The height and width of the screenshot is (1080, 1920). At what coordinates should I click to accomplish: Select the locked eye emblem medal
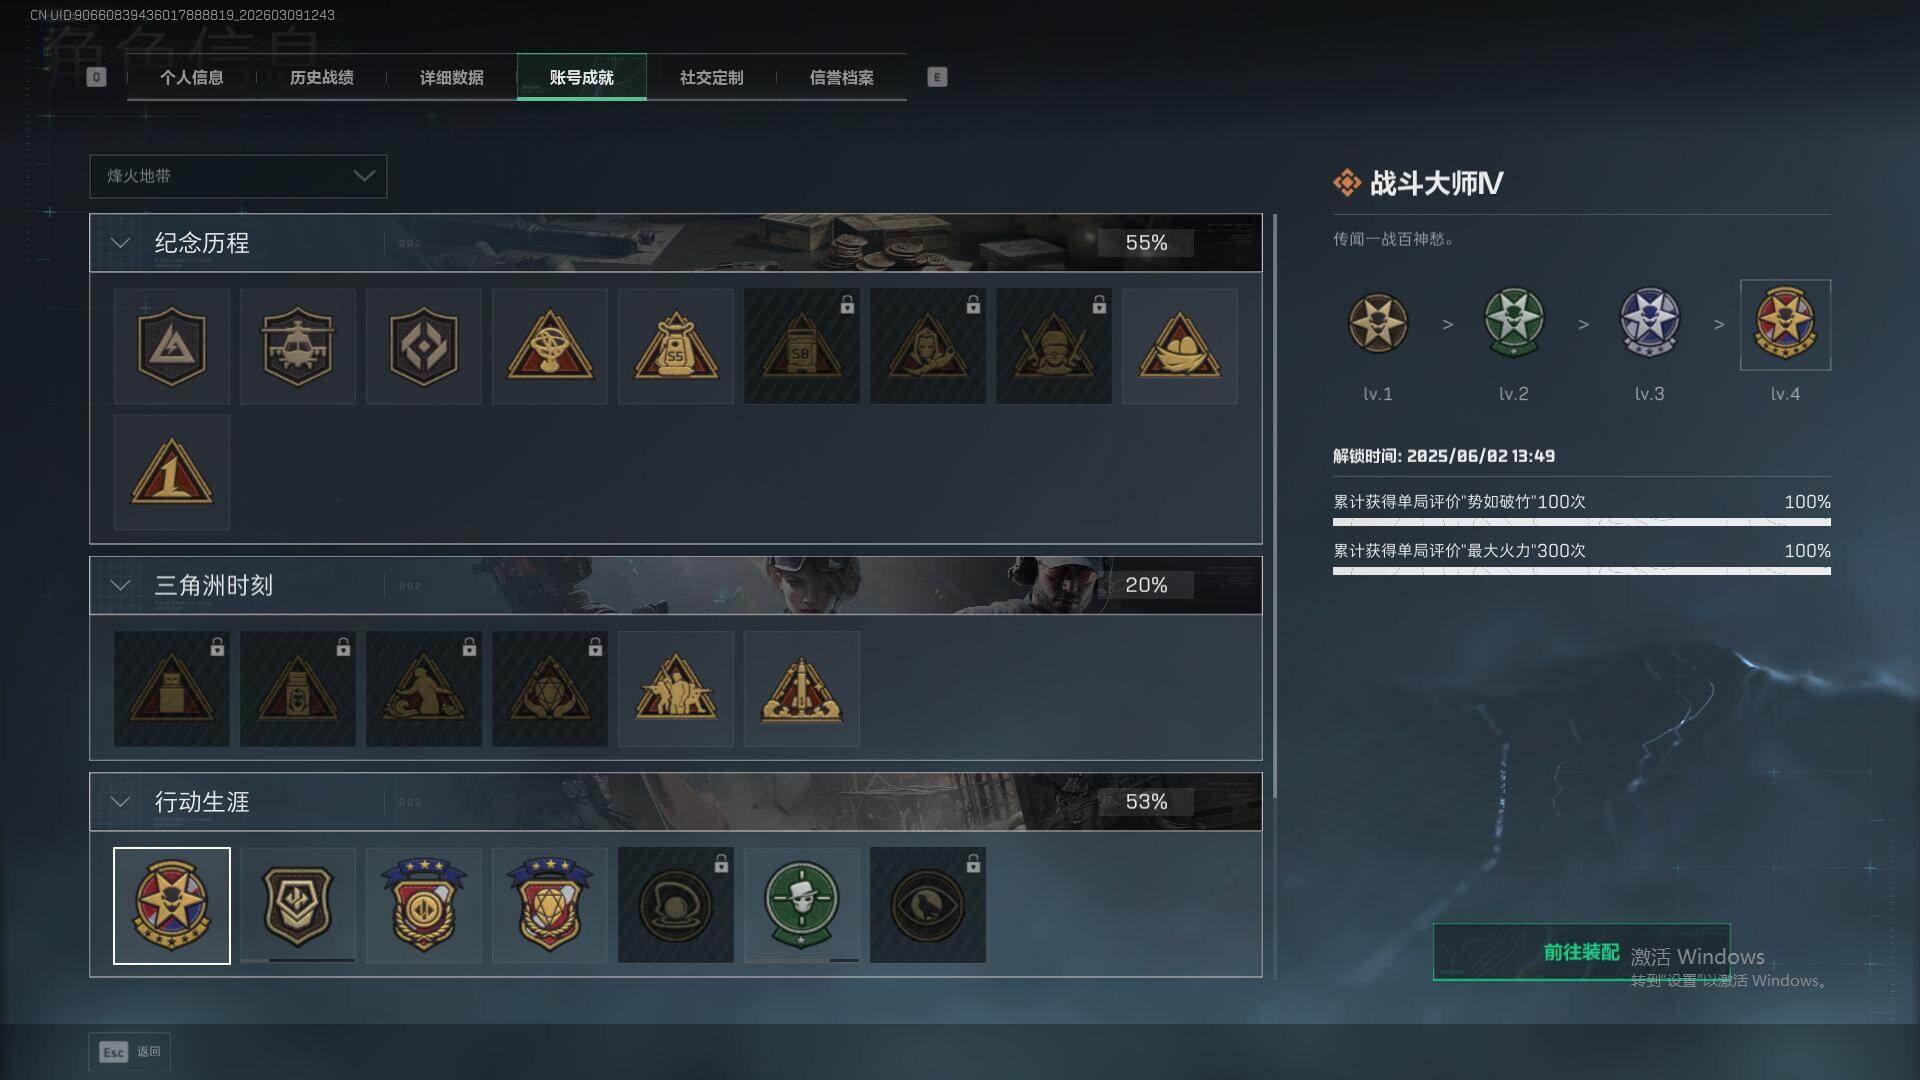tap(928, 905)
